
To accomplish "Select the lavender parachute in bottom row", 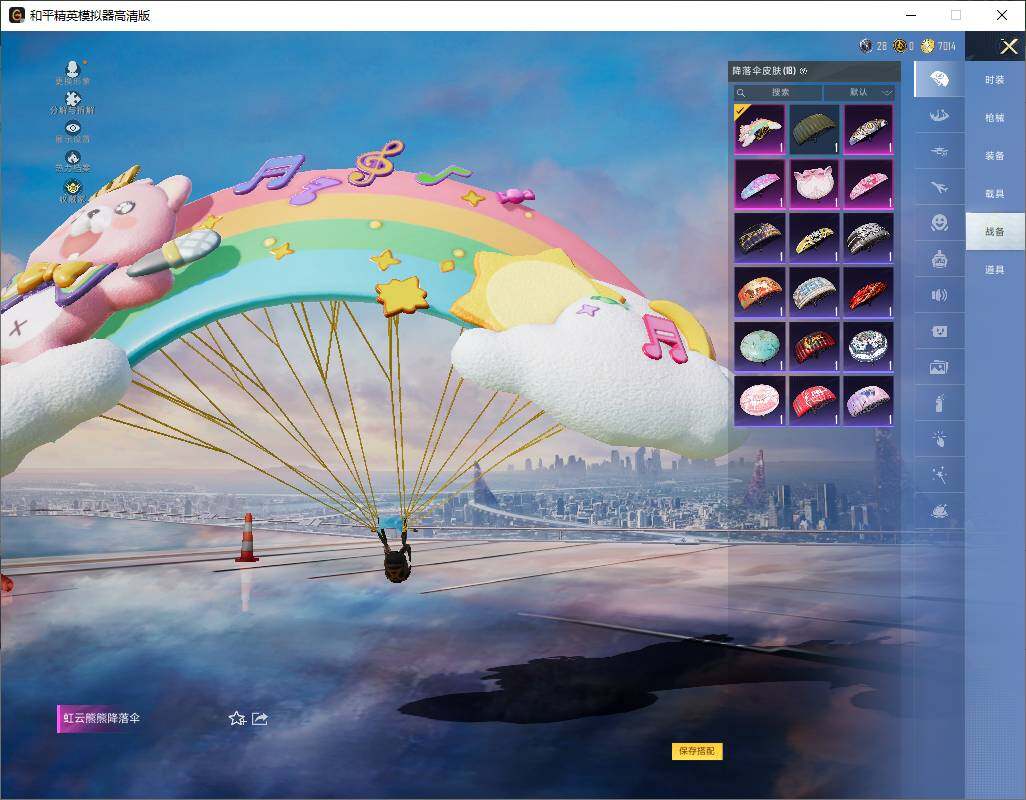I will [x=868, y=401].
